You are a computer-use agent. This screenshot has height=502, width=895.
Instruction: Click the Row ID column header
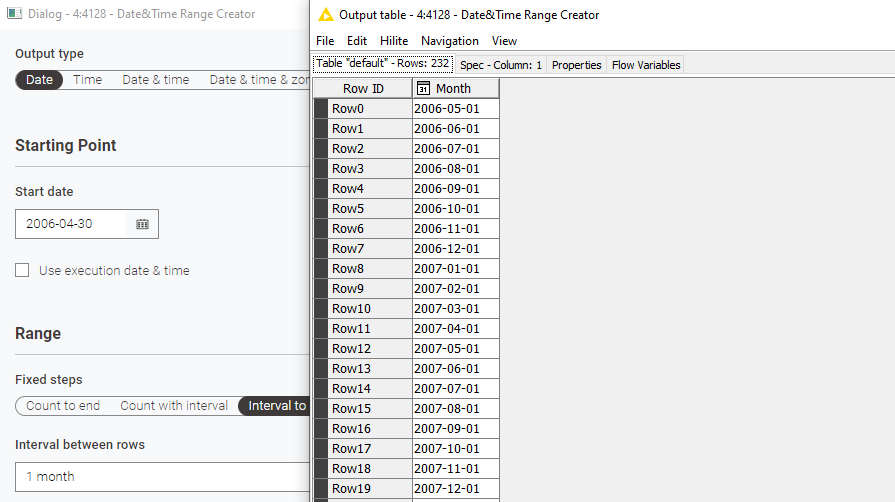363,89
